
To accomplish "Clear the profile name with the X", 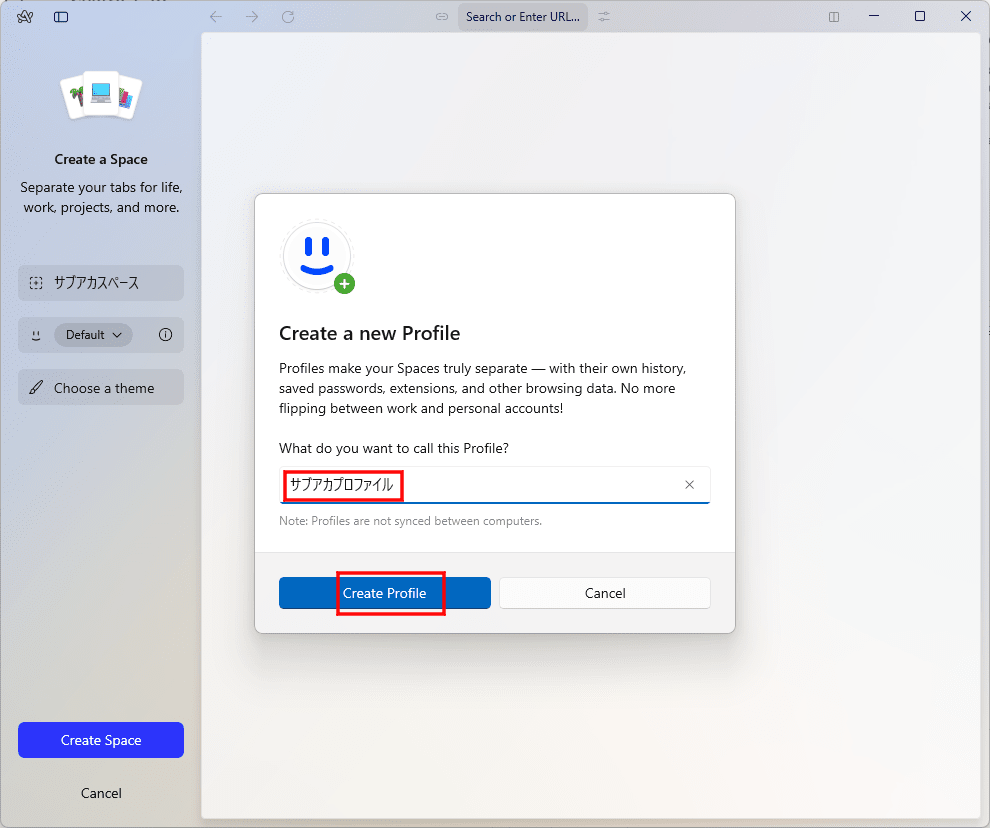I will (689, 485).
